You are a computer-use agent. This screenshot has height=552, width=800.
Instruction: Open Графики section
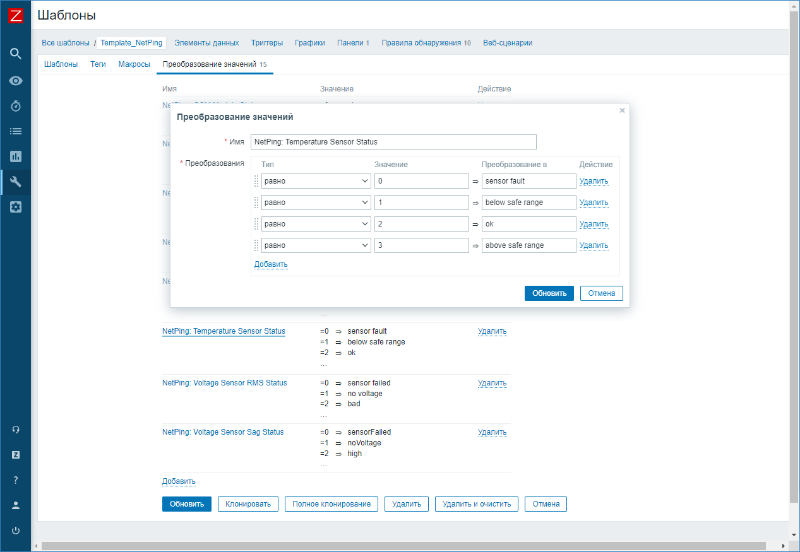click(x=310, y=43)
